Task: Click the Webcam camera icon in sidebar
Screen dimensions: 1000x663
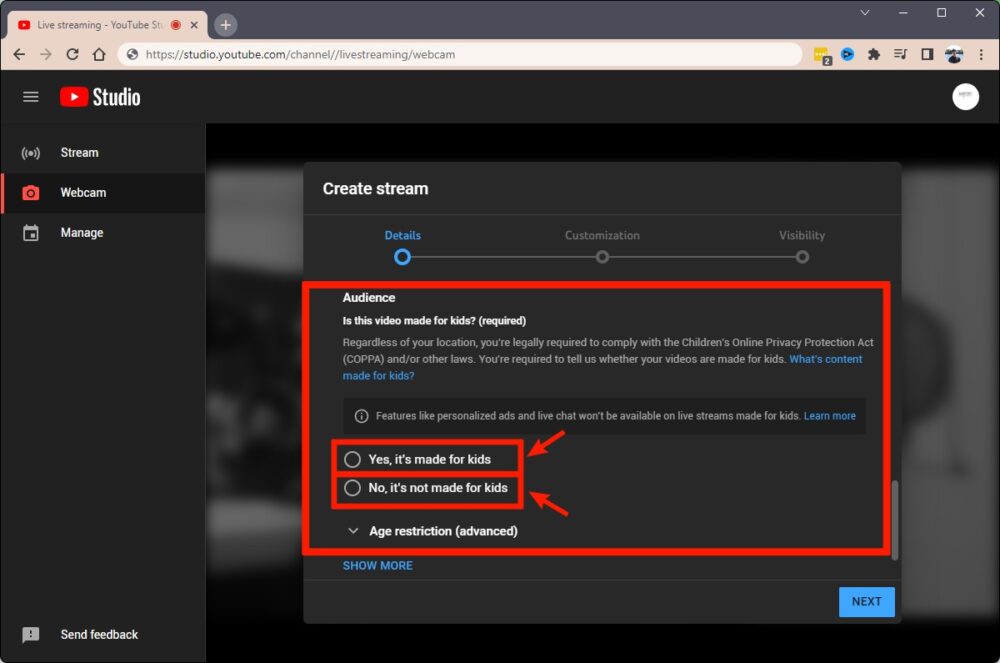Action: coord(31,193)
